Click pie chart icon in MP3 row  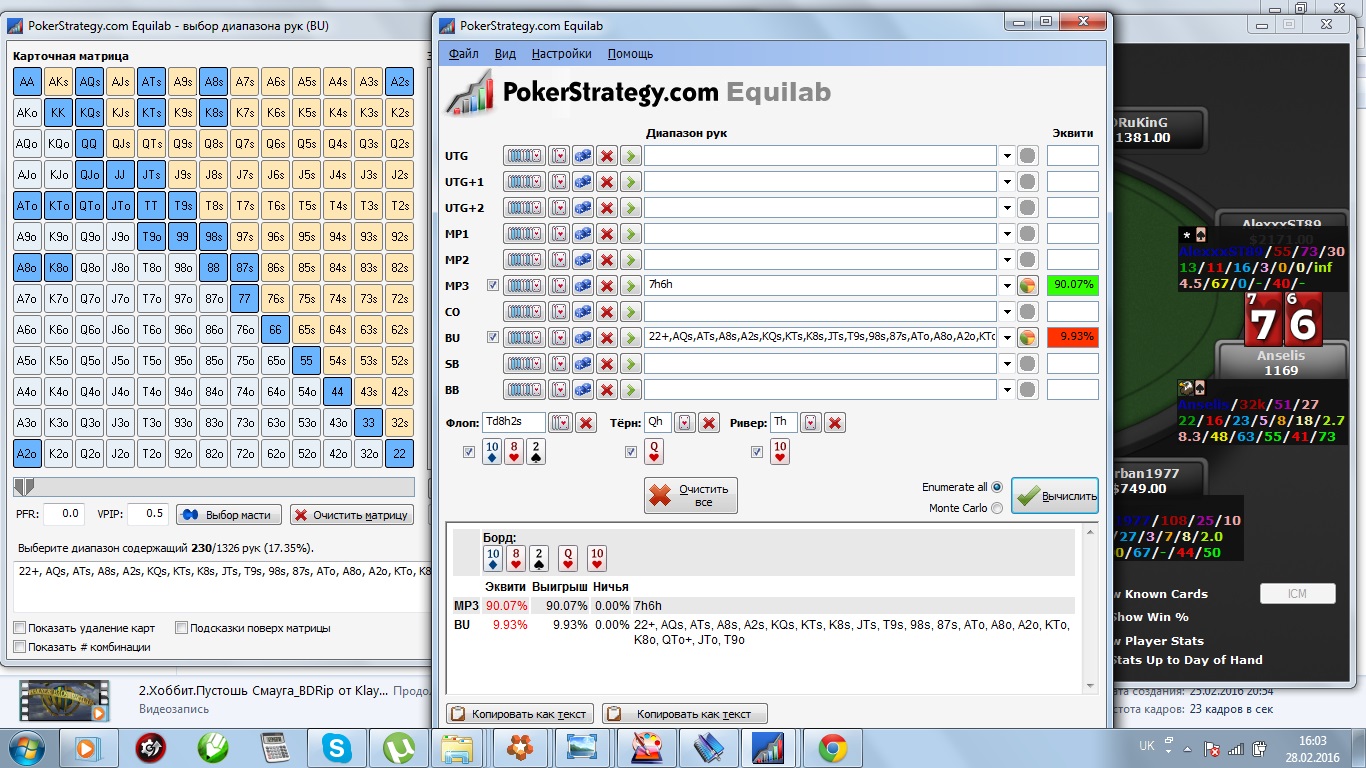(1027, 285)
